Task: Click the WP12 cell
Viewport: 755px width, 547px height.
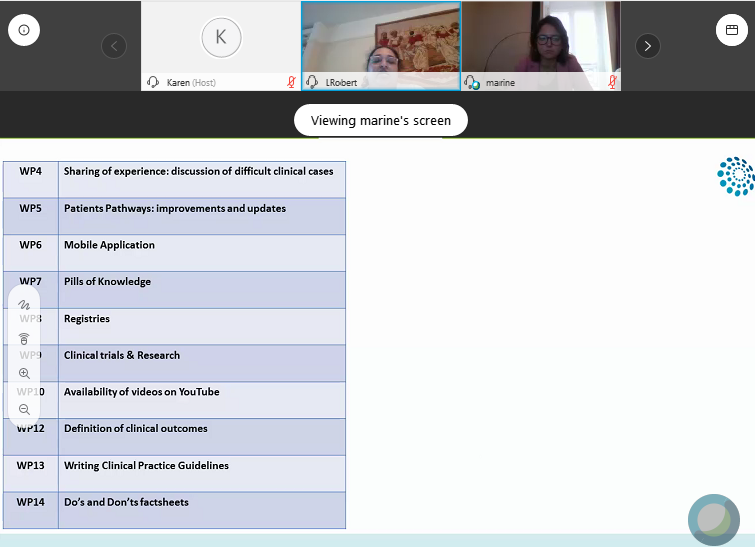Action: pos(31,436)
